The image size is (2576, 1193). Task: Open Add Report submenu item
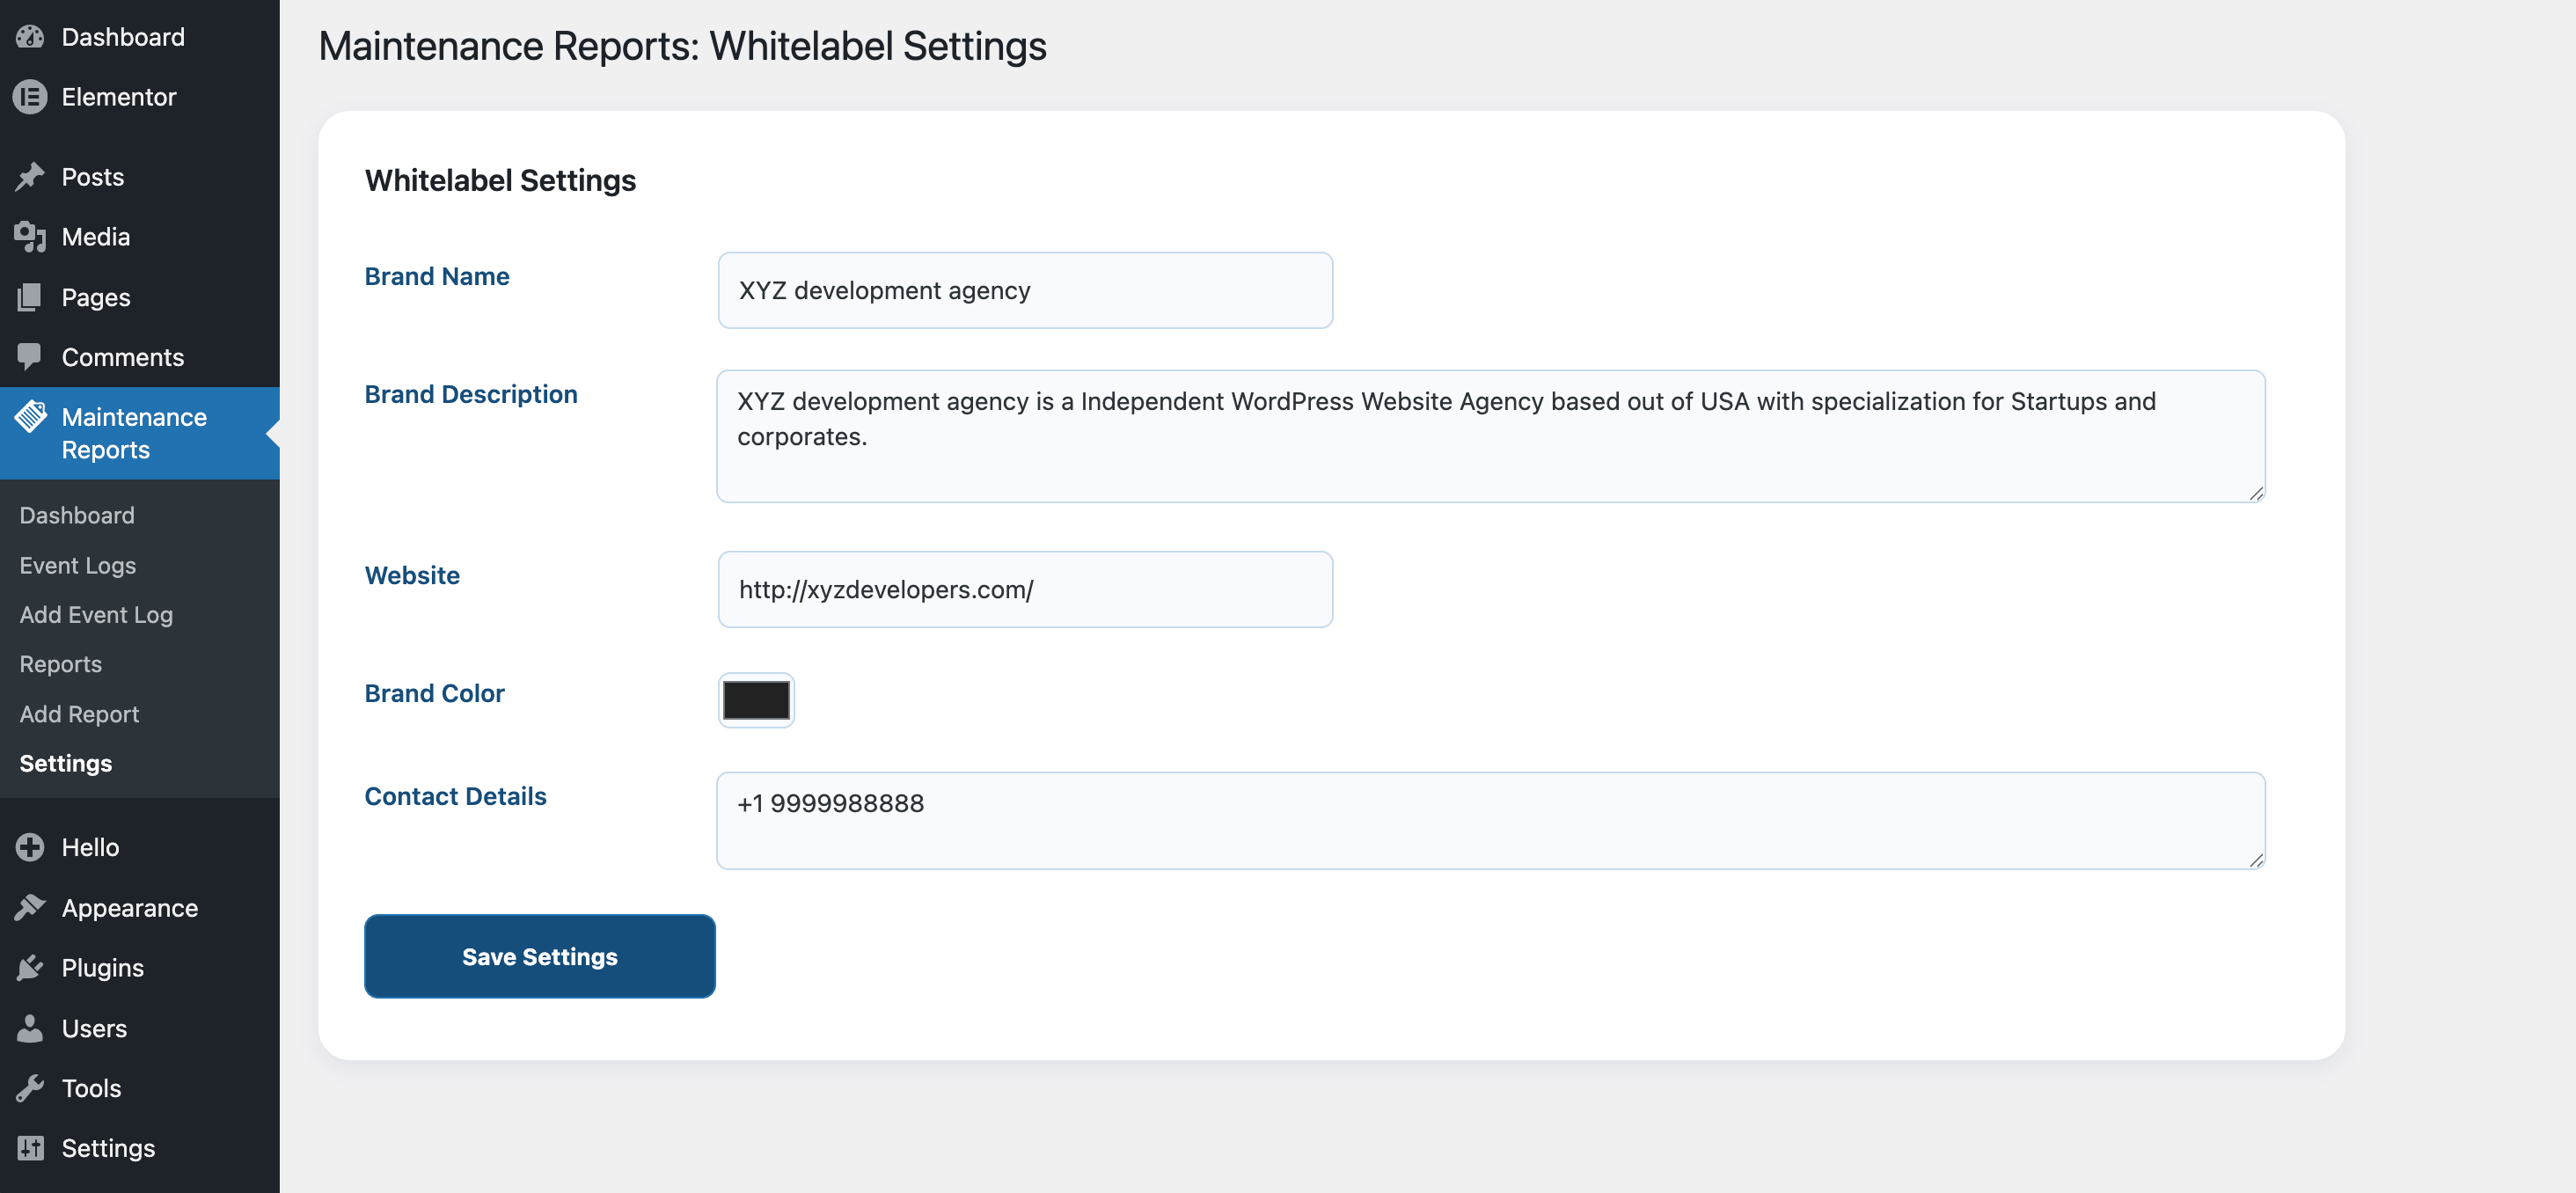(x=79, y=714)
